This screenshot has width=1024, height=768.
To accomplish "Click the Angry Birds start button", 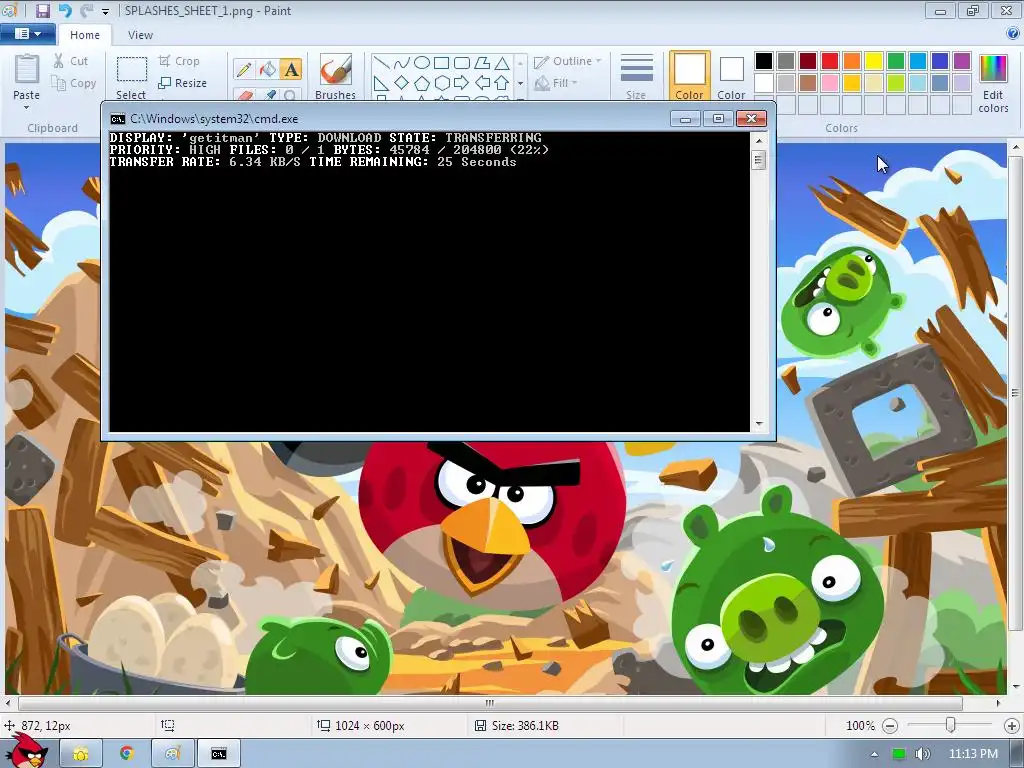I will (x=27, y=751).
